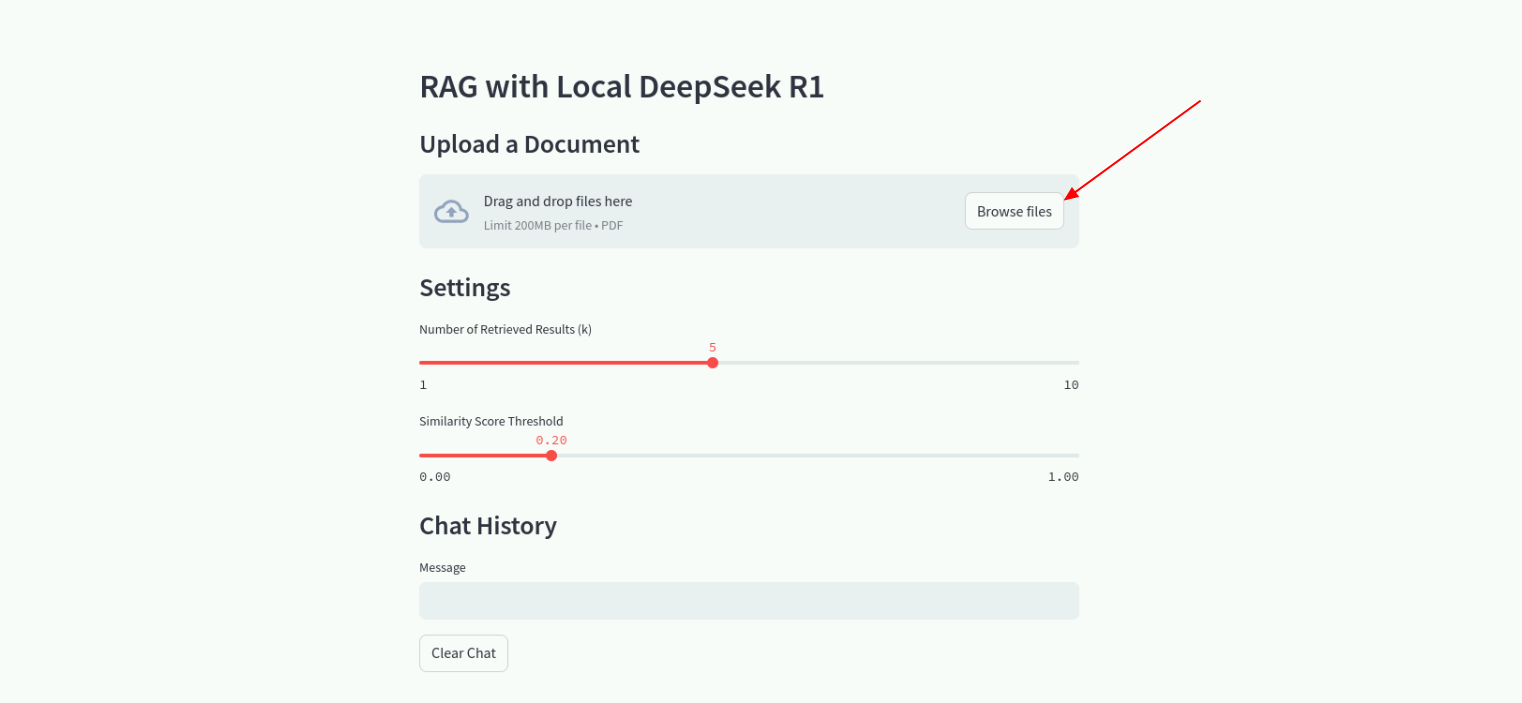Click the maximum value 10 under results slider
This screenshot has height=703, width=1522.
tap(1071, 385)
